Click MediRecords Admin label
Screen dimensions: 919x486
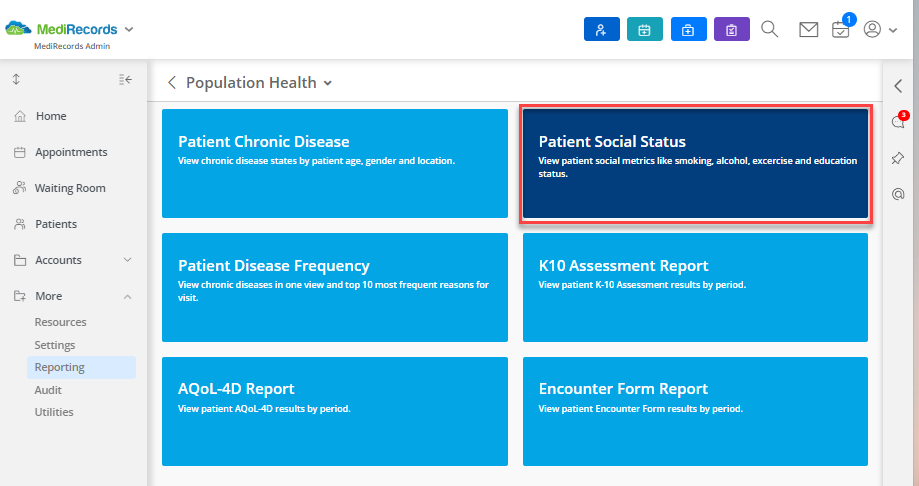pyautogui.click(x=72, y=46)
